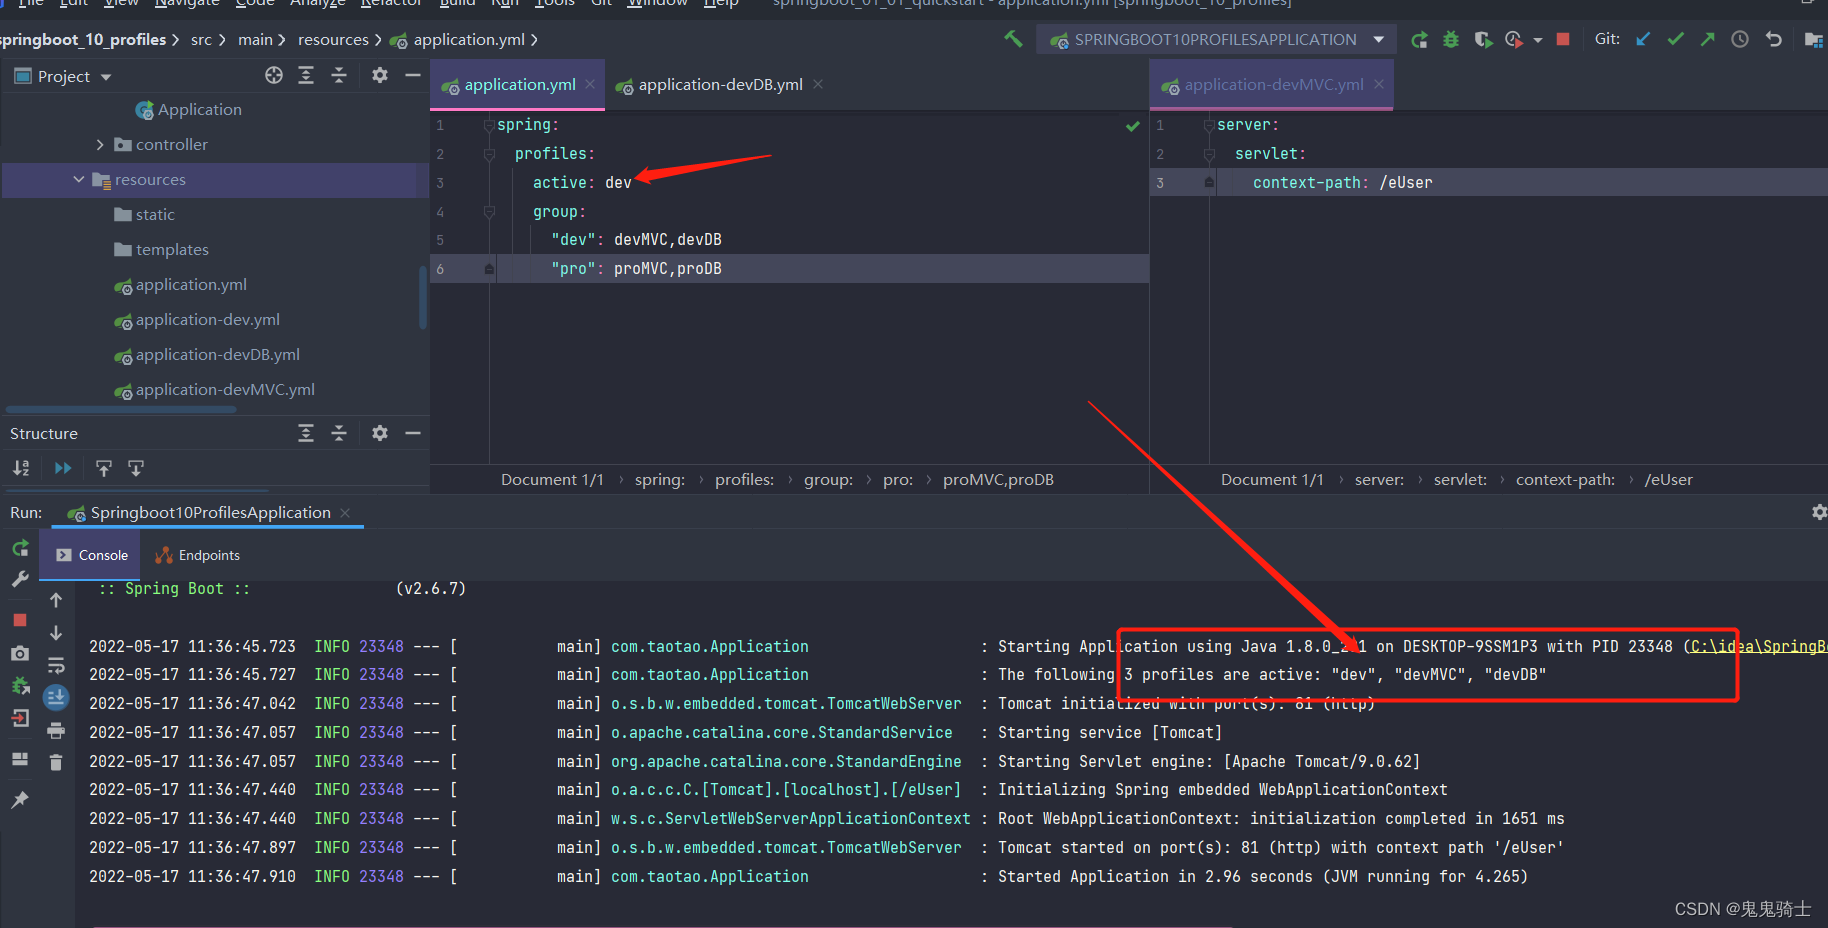
Task: Toggle scroll to end of console
Action: (x=56, y=698)
